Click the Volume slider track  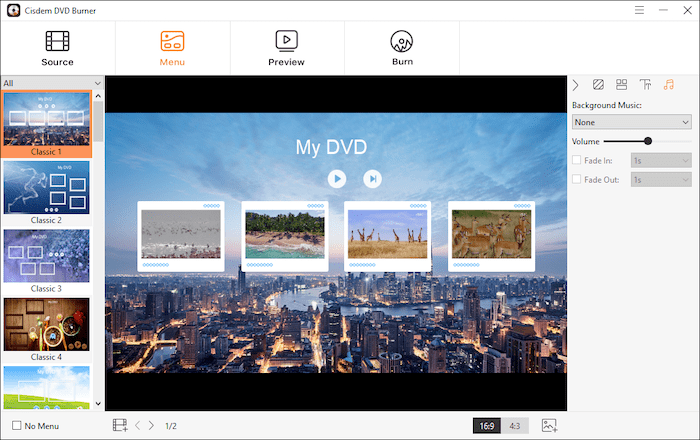click(647, 141)
